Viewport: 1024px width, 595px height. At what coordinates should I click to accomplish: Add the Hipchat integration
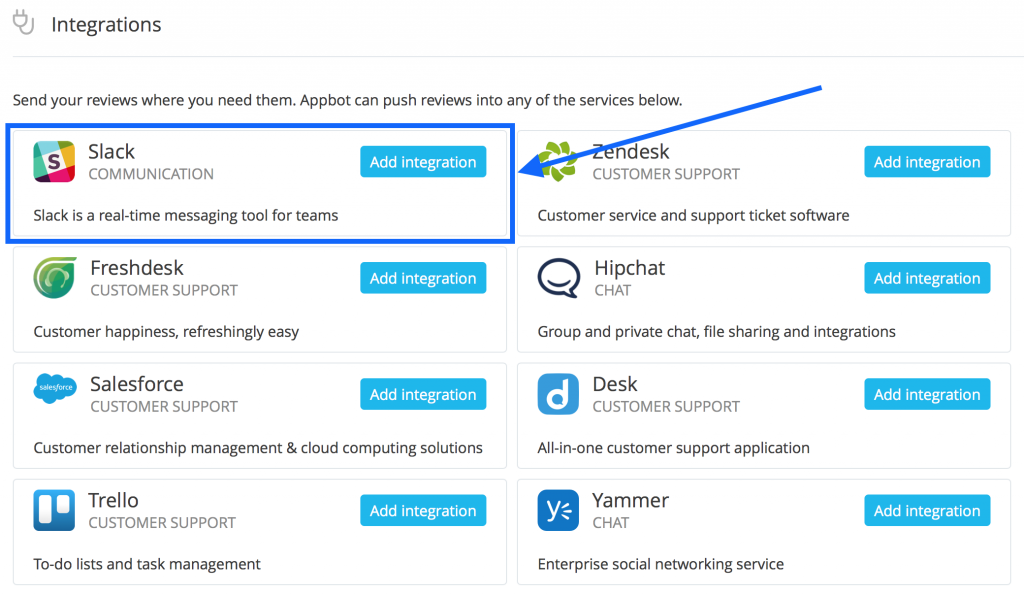coord(927,278)
